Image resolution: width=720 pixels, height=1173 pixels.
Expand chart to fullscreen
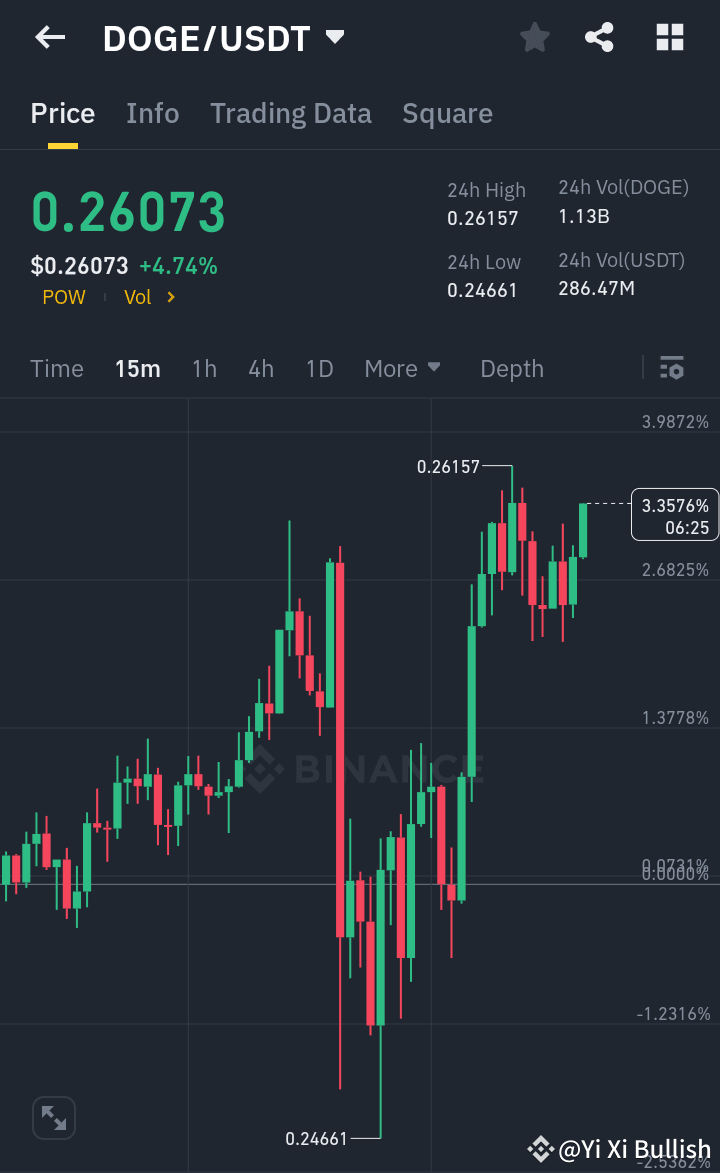[x=53, y=1117]
